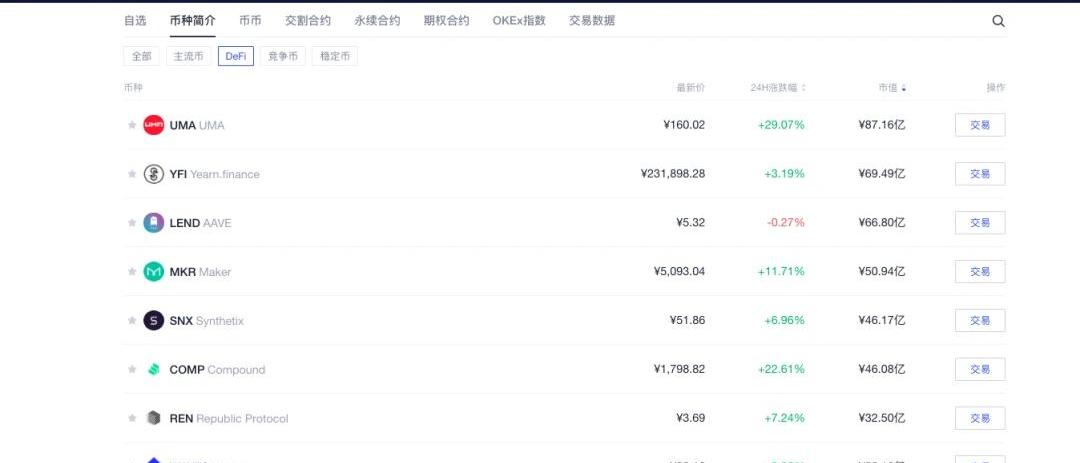Open 永续合约 tab
Image resolution: width=1080 pixels, height=463 pixels.
point(377,21)
